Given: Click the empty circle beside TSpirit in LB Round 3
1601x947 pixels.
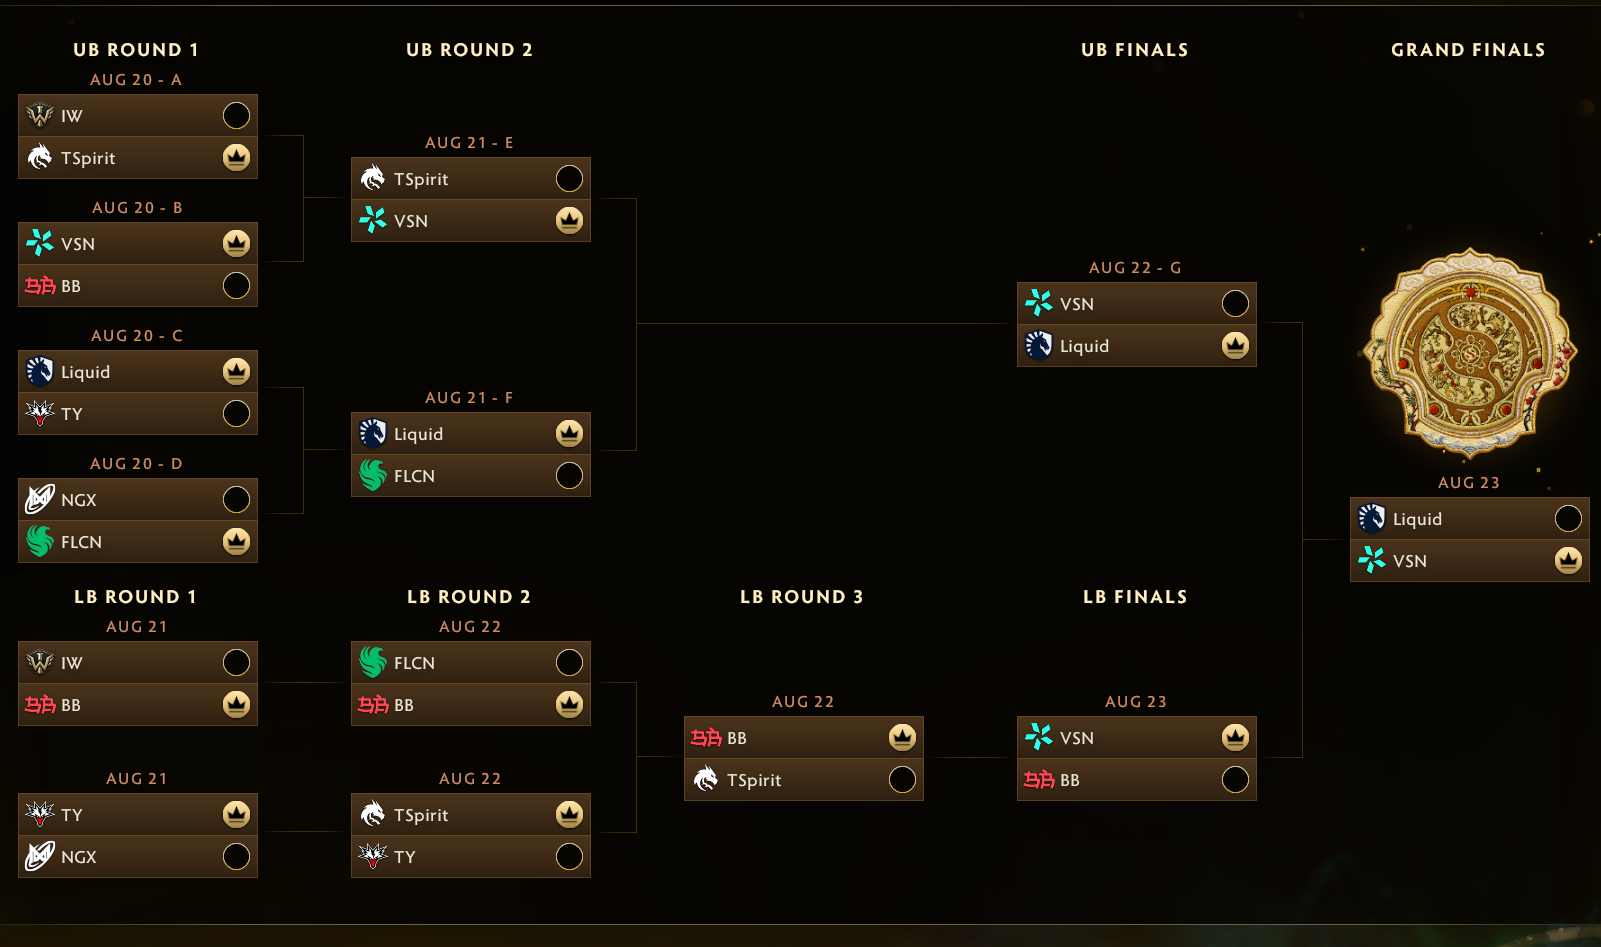Looking at the screenshot, I should coord(902,780).
